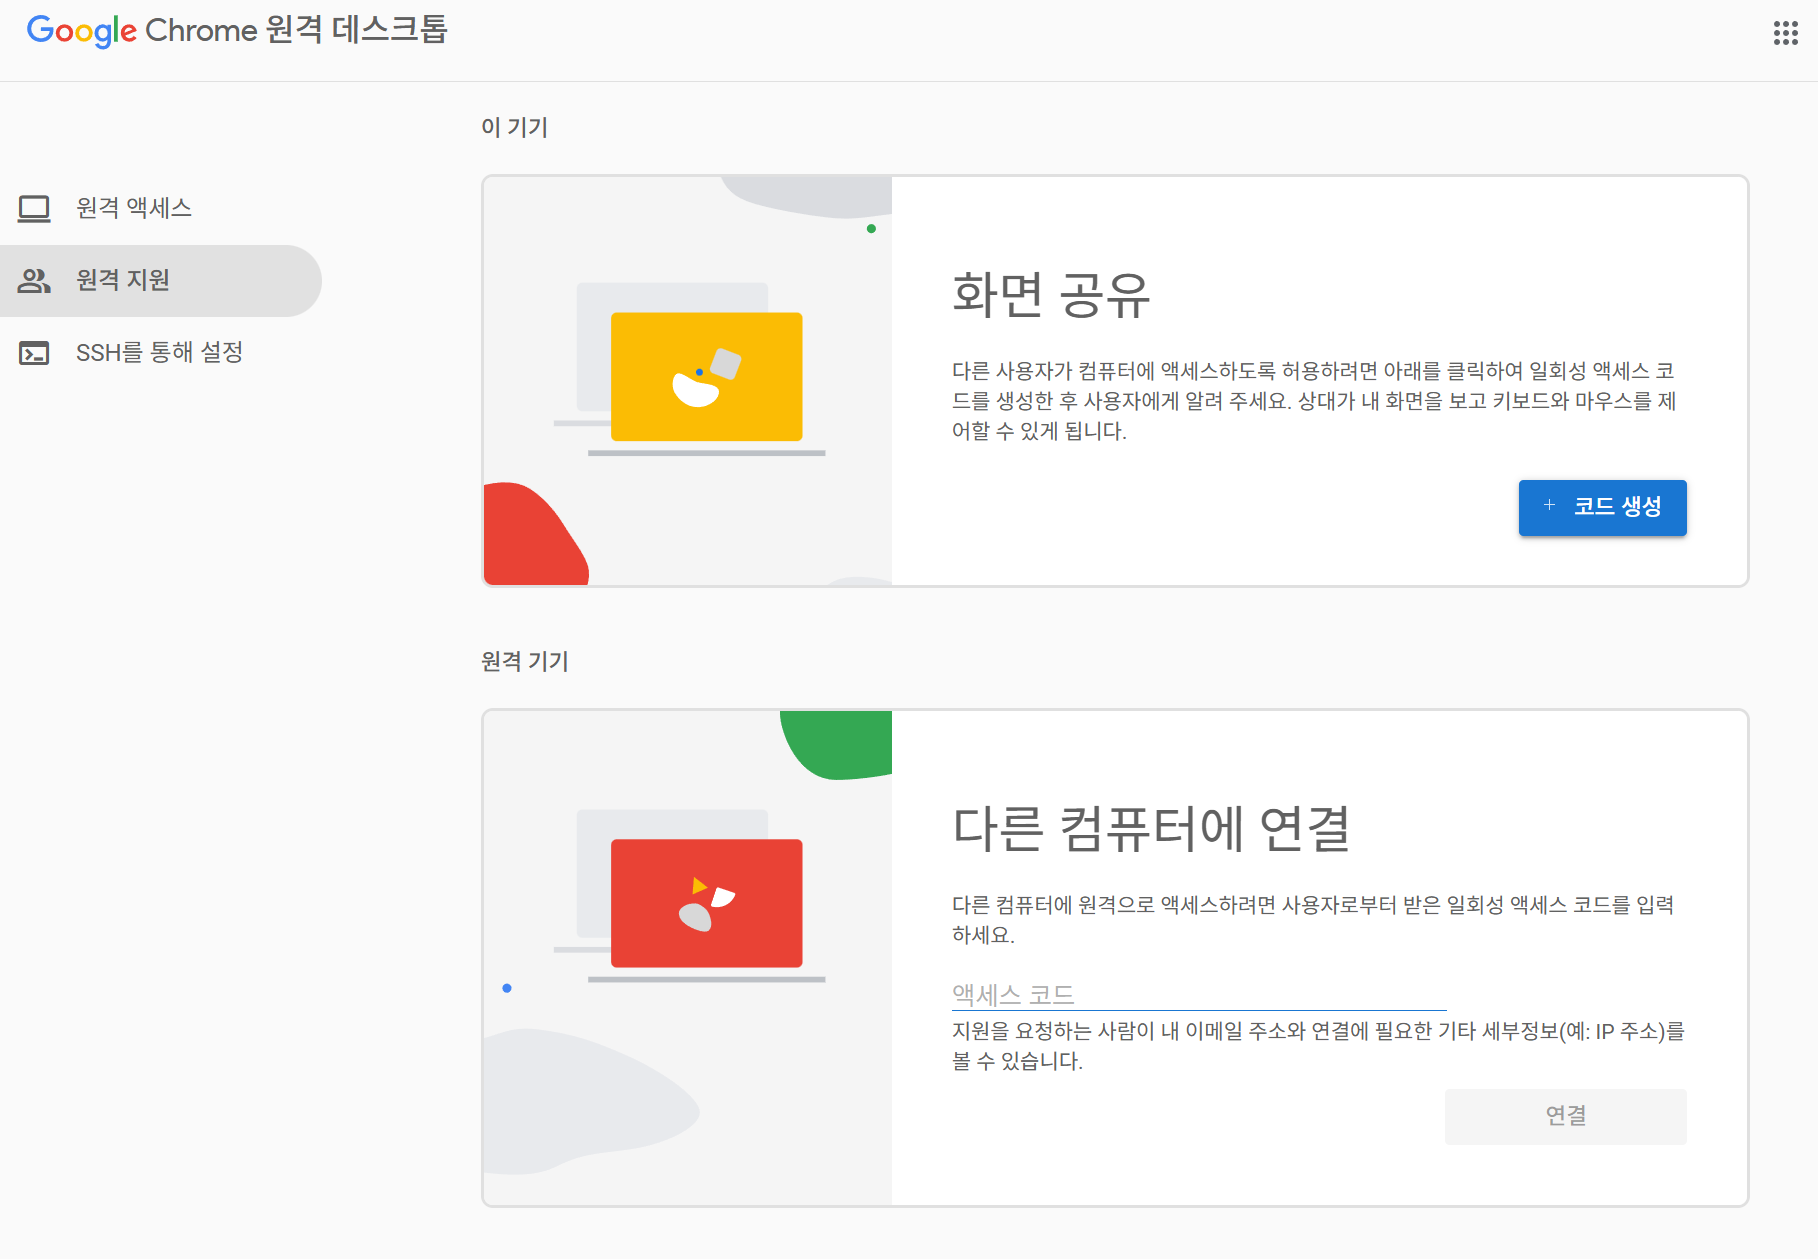
Task: Click the Google Chrome 원격 데스크톱 logo
Action: point(237,30)
